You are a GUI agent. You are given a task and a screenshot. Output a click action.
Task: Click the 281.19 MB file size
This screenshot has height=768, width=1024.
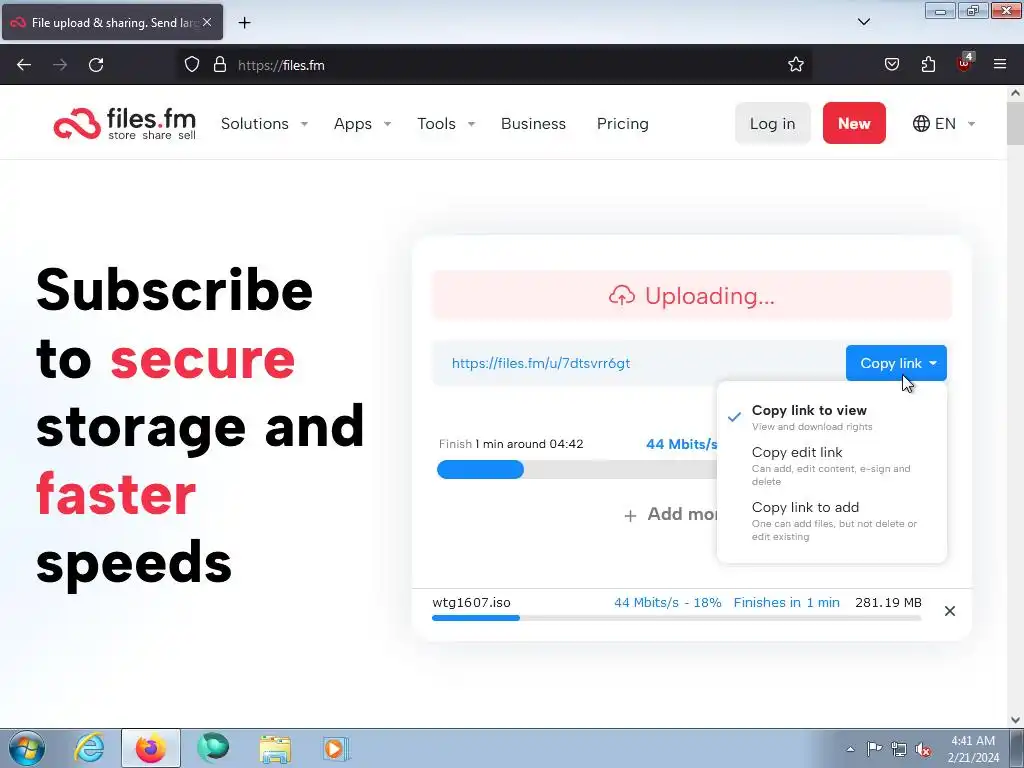pos(888,602)
